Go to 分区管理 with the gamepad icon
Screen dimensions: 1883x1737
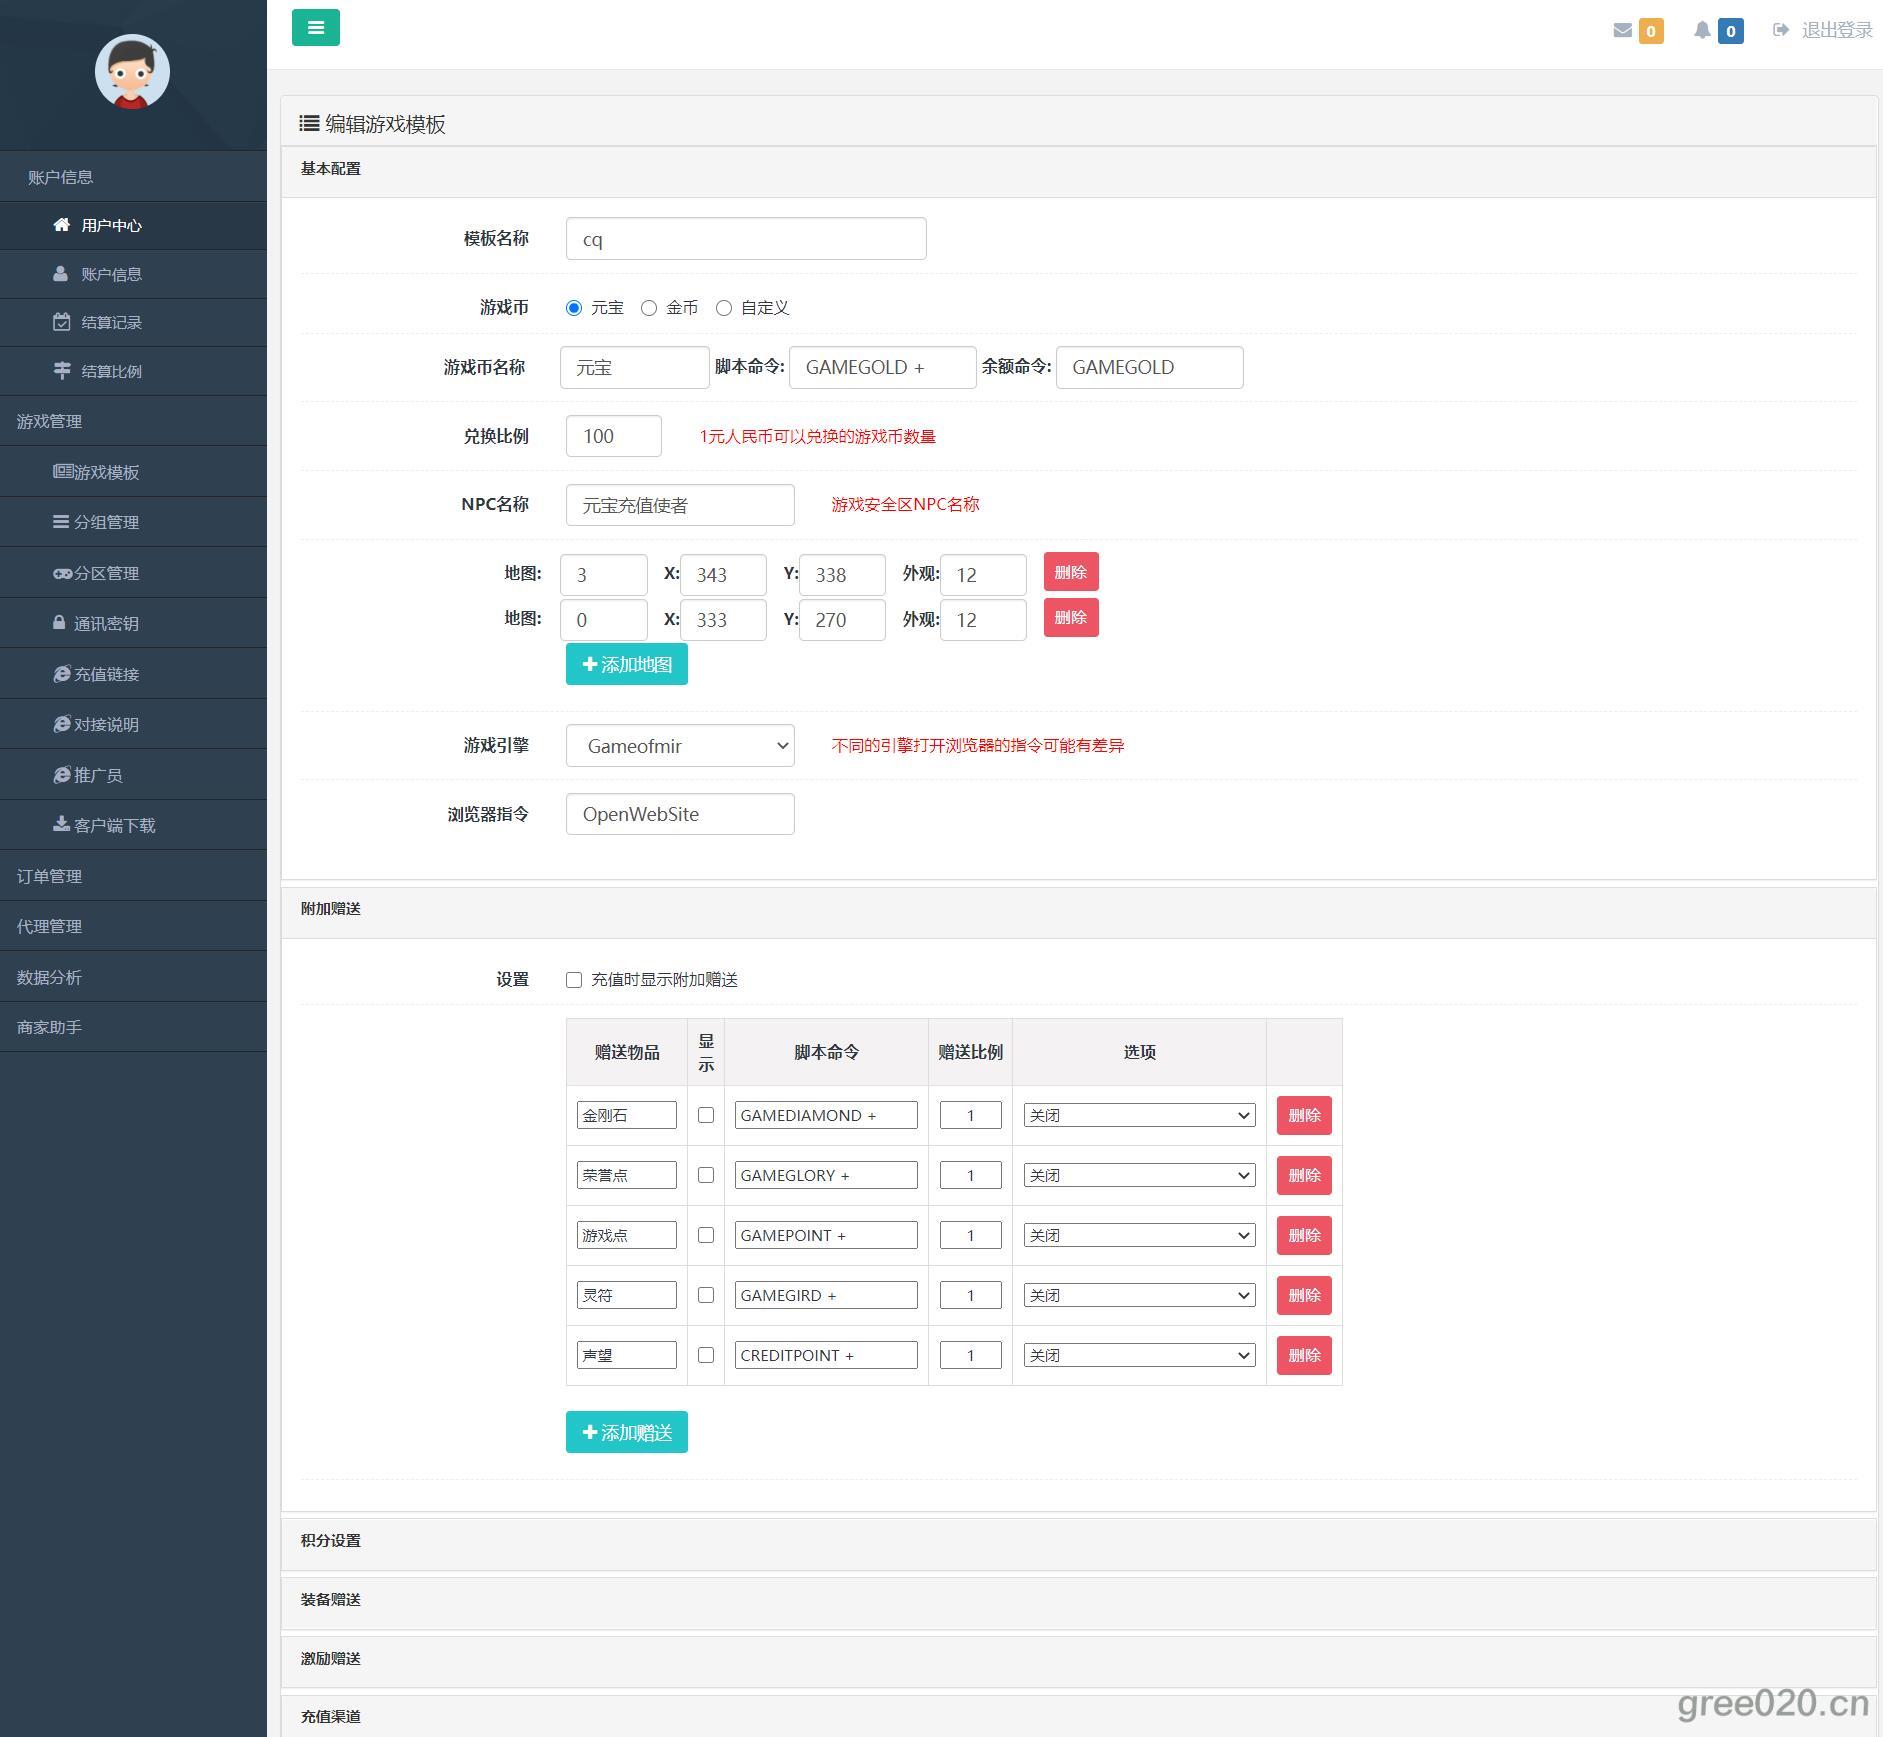pos(106,574)
